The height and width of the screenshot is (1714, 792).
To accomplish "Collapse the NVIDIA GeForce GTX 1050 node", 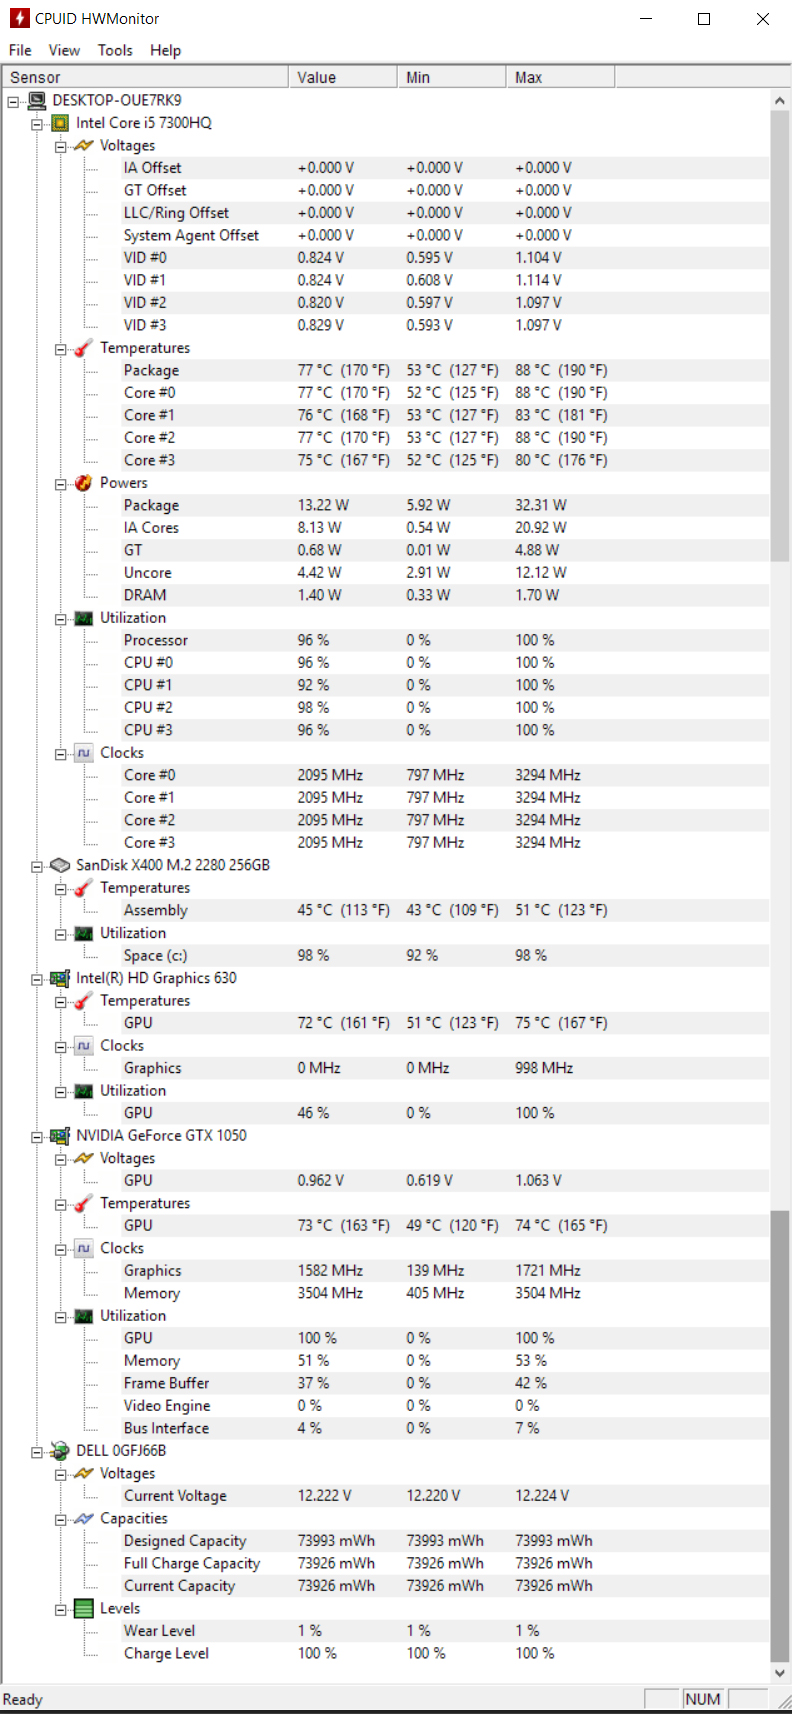I will click(x=37, y=1137).
